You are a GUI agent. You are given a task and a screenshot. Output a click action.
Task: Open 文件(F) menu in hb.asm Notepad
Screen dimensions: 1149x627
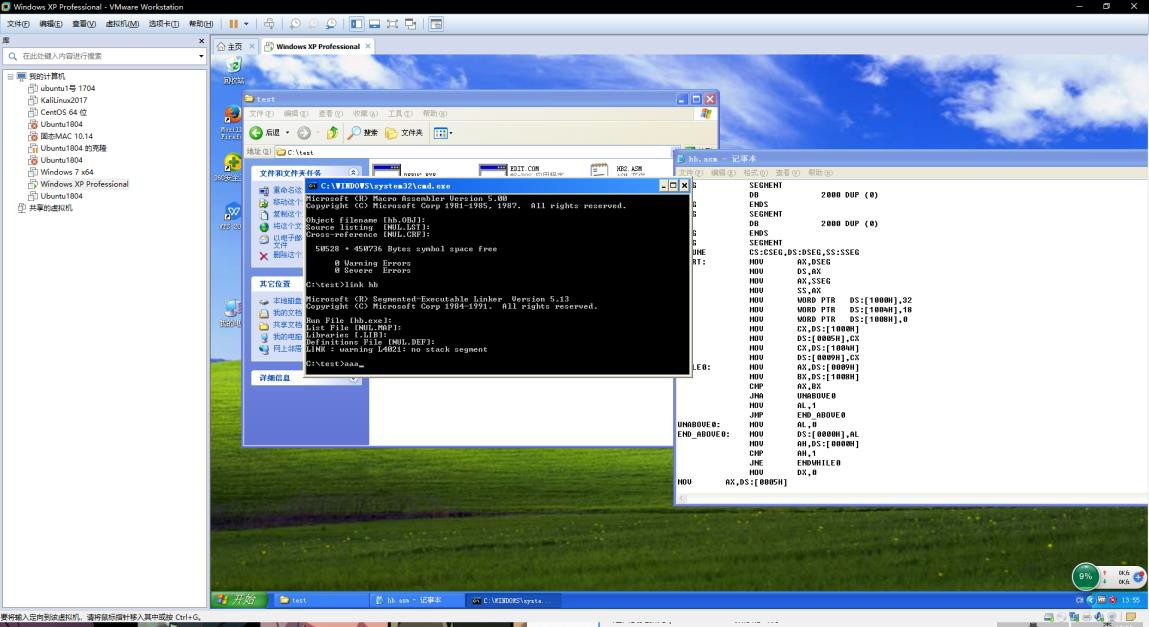[690, 173]
